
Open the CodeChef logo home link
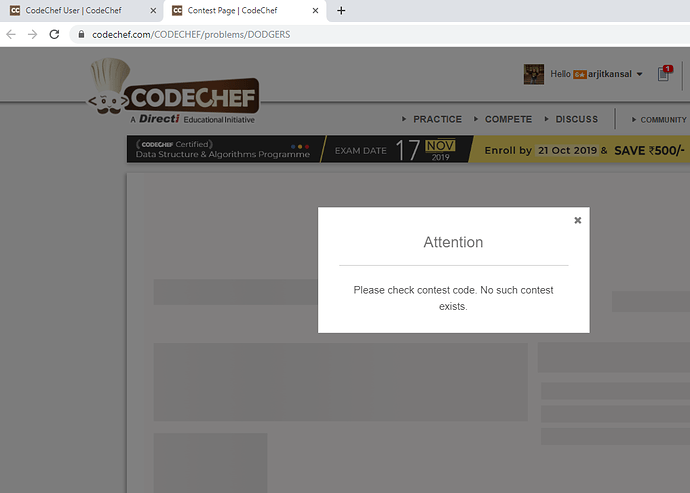[x=174, y=92]
